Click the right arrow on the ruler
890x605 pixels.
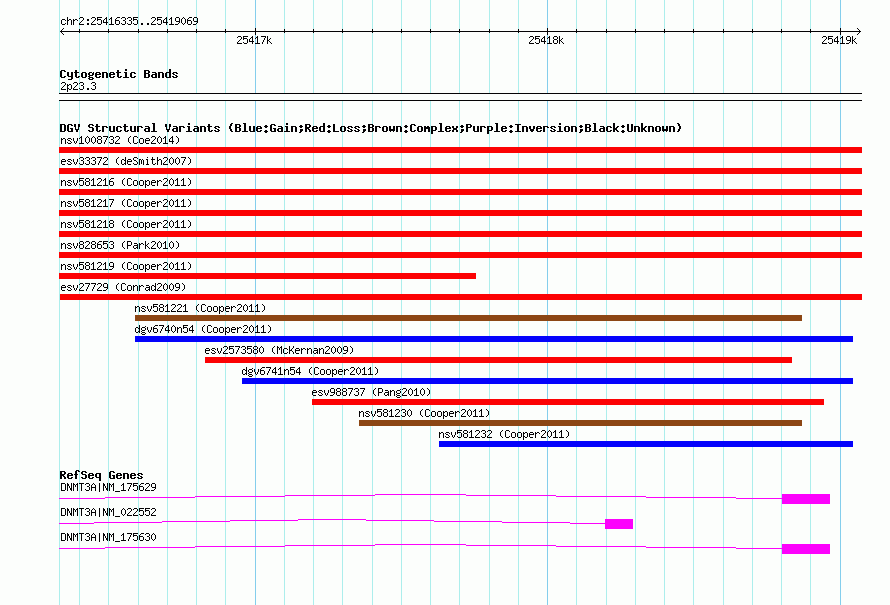[859, 32]
